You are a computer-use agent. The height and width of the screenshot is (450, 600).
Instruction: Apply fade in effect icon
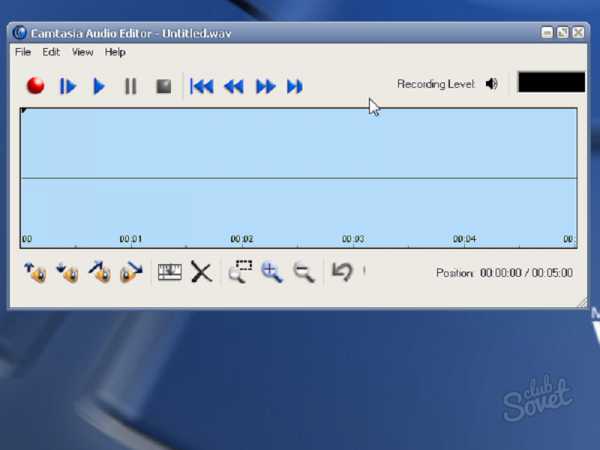100,272
